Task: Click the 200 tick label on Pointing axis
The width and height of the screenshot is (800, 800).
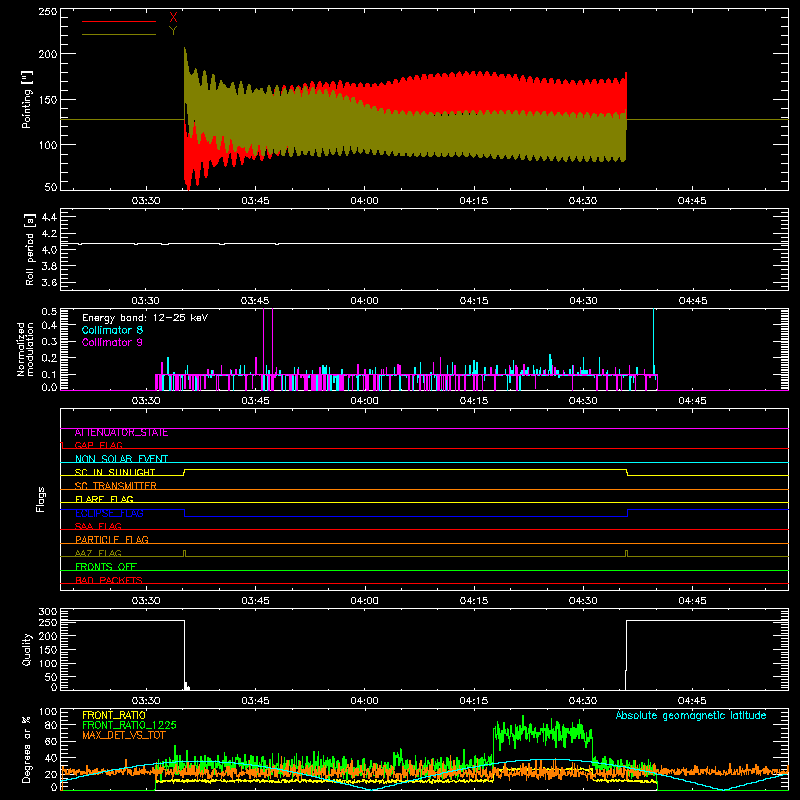Action: (x=48, y=54)
